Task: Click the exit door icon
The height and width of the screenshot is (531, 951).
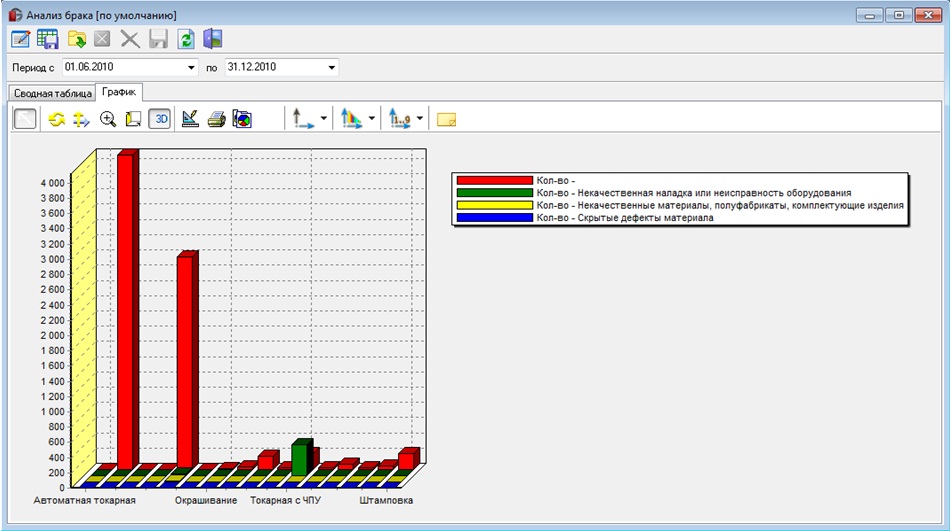Action: coord(213,39)
